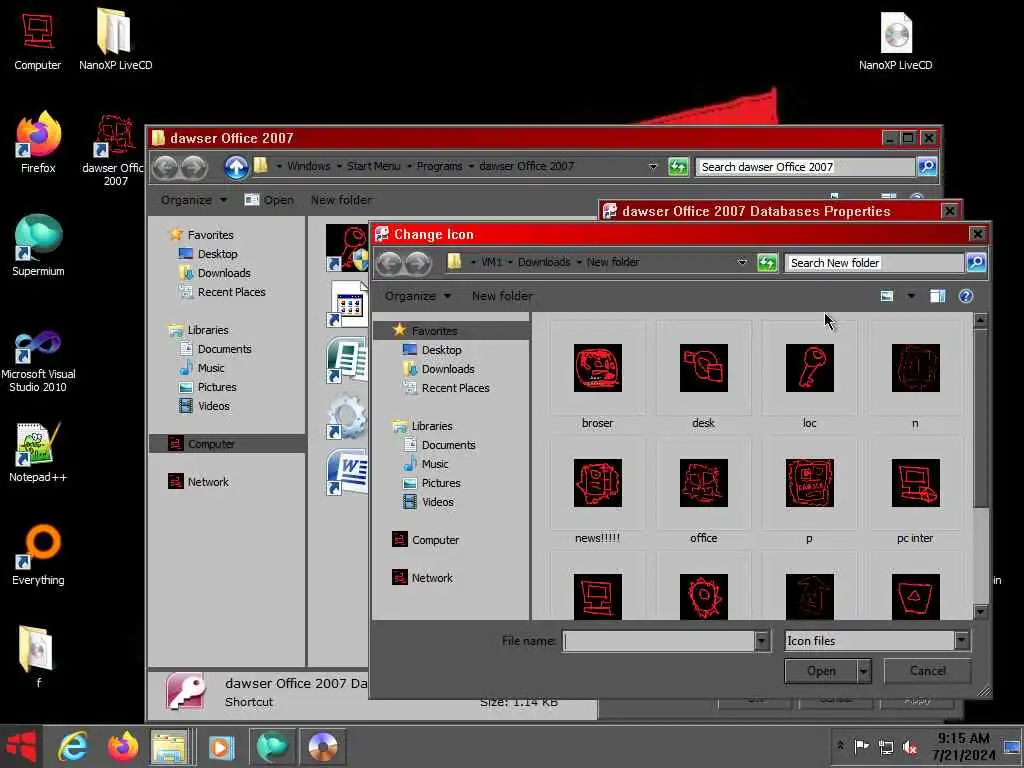Click scroll down arrow in icon list

980,612
